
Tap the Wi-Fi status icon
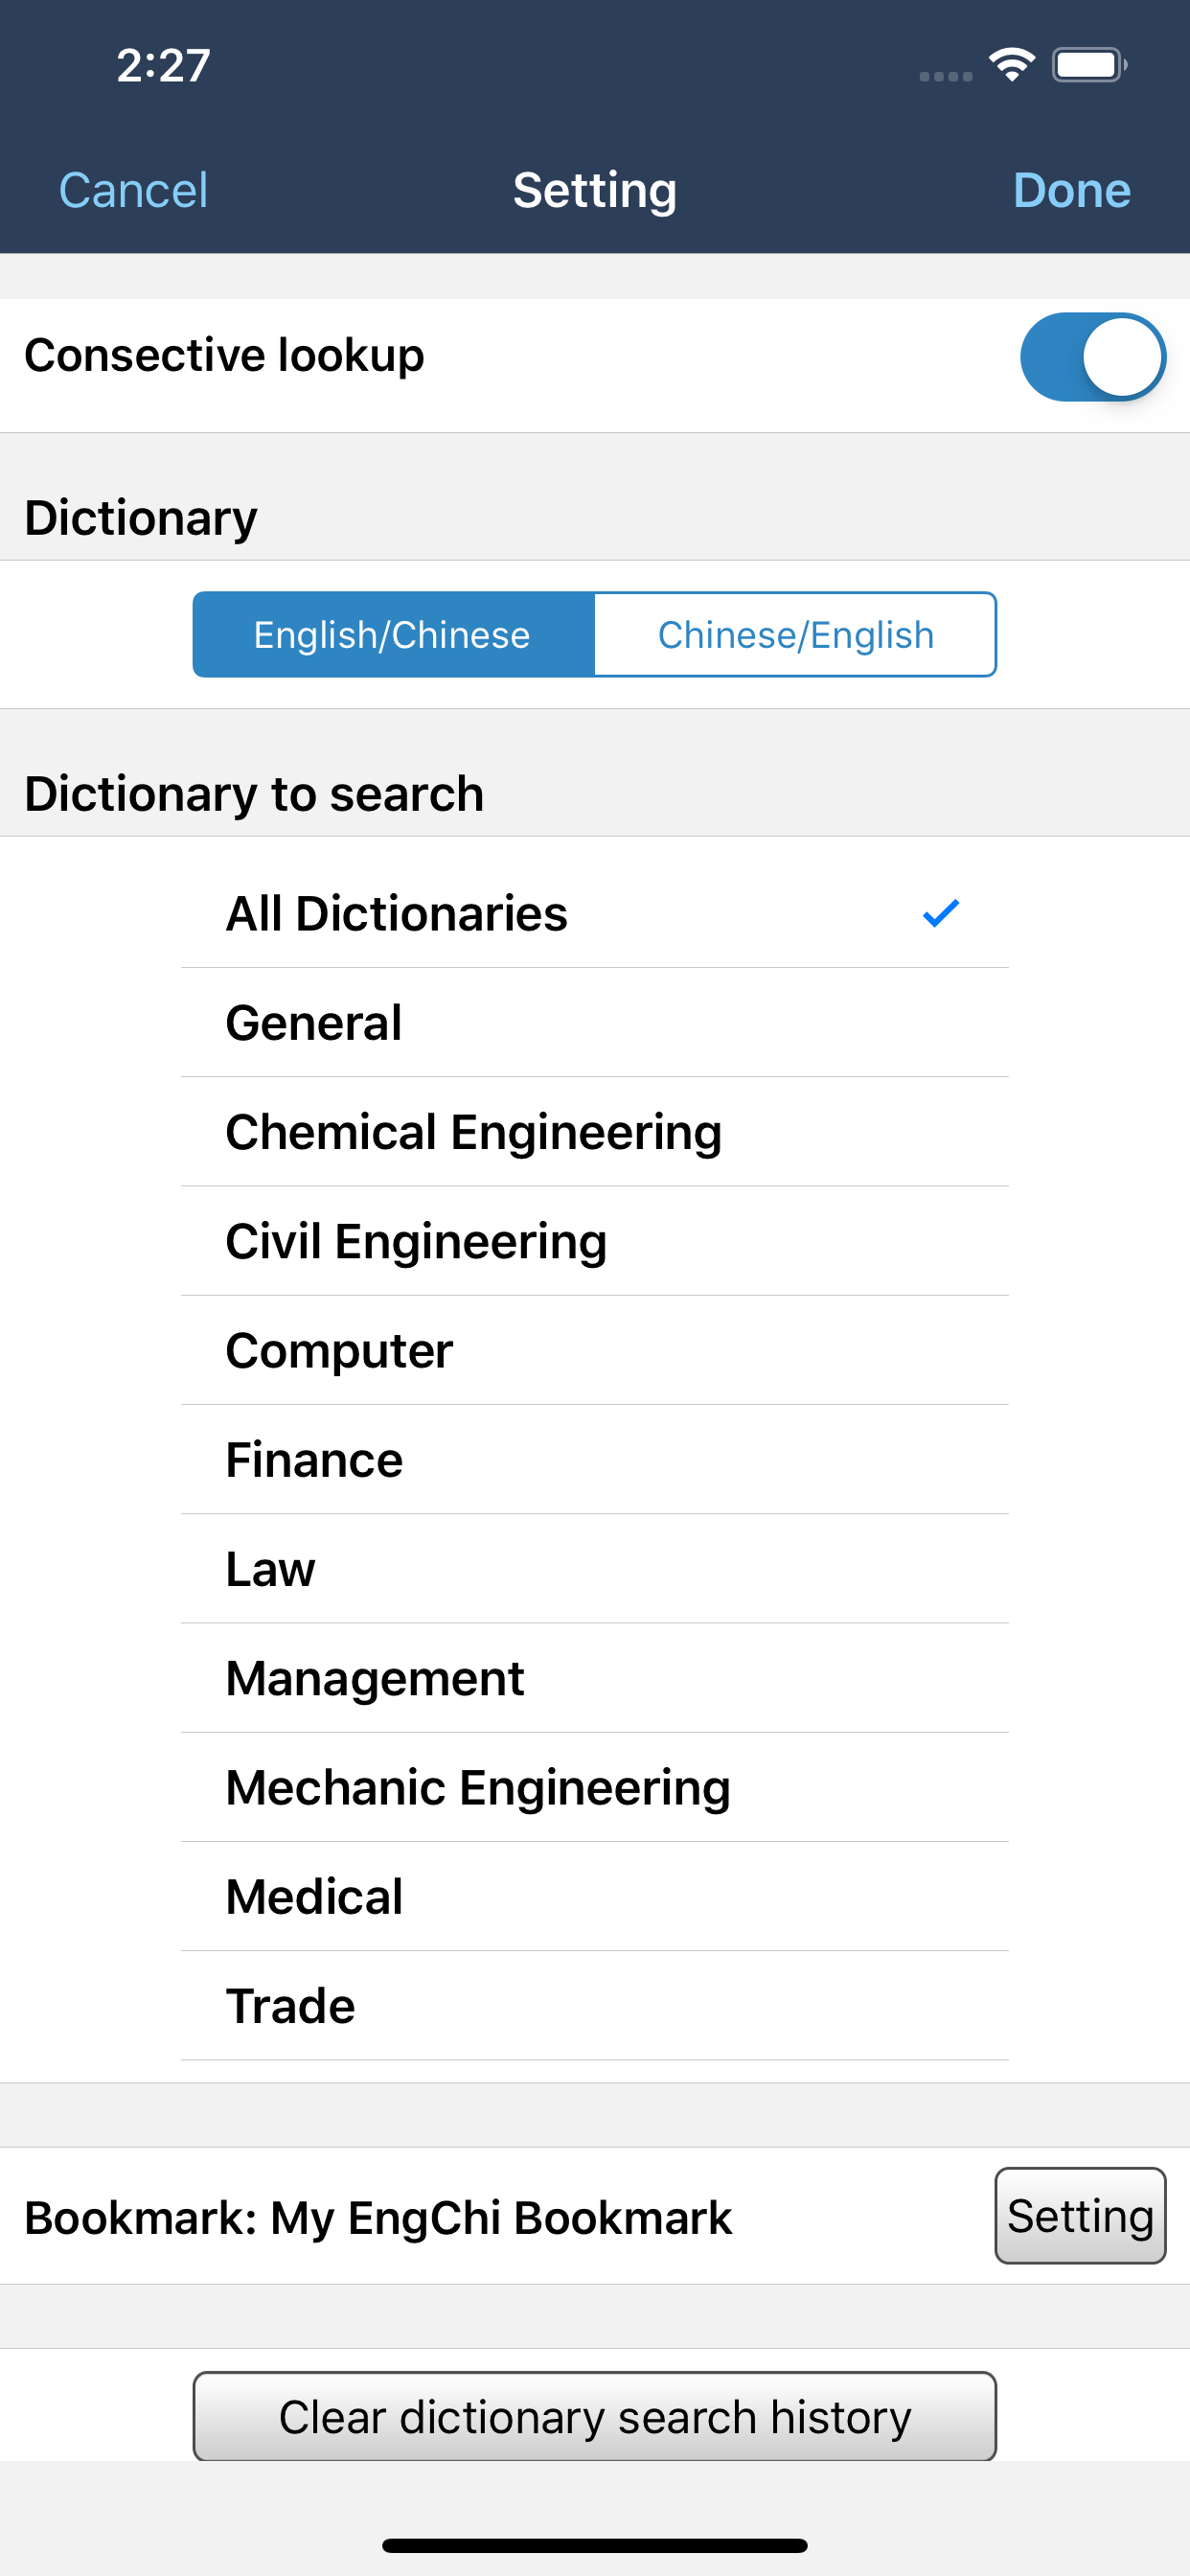pos(1011,65)
